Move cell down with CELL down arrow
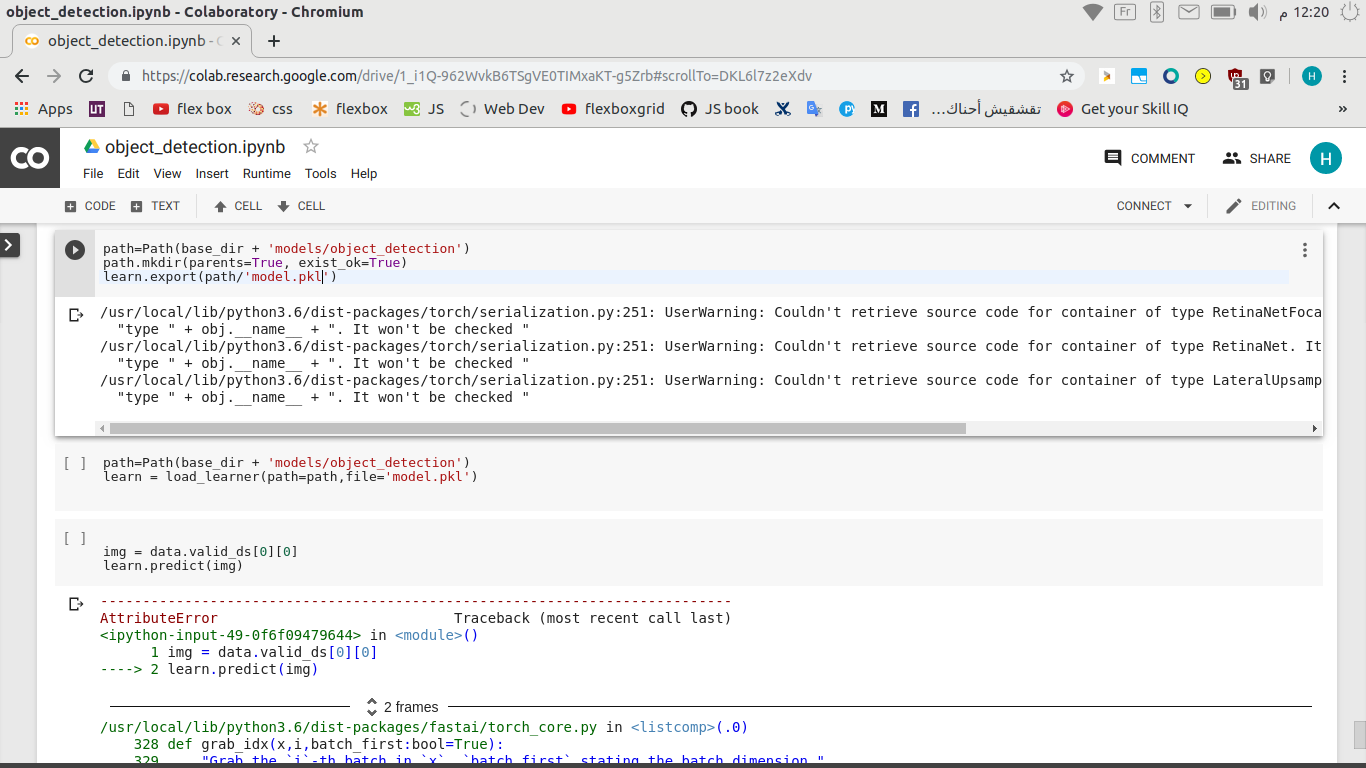This screenshot has height=768, width=1366. 301,206
